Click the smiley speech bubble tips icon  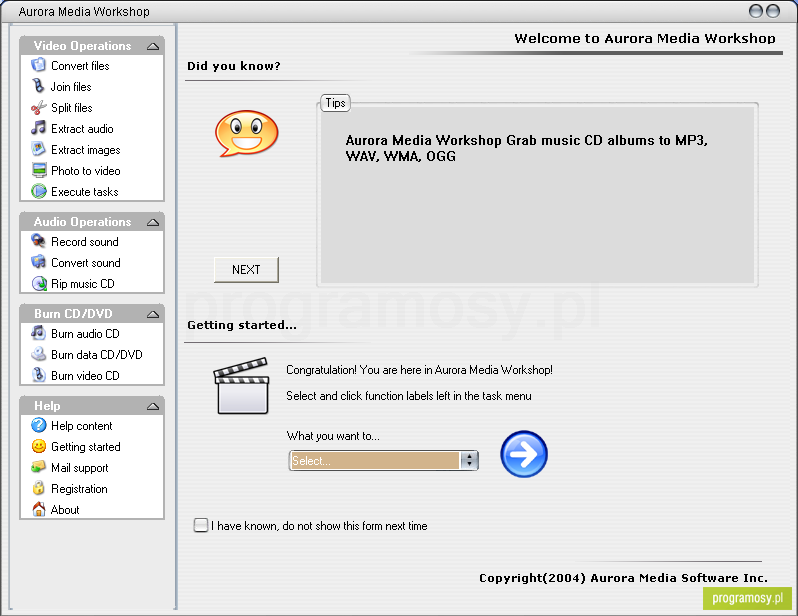(x=247, y=133)
